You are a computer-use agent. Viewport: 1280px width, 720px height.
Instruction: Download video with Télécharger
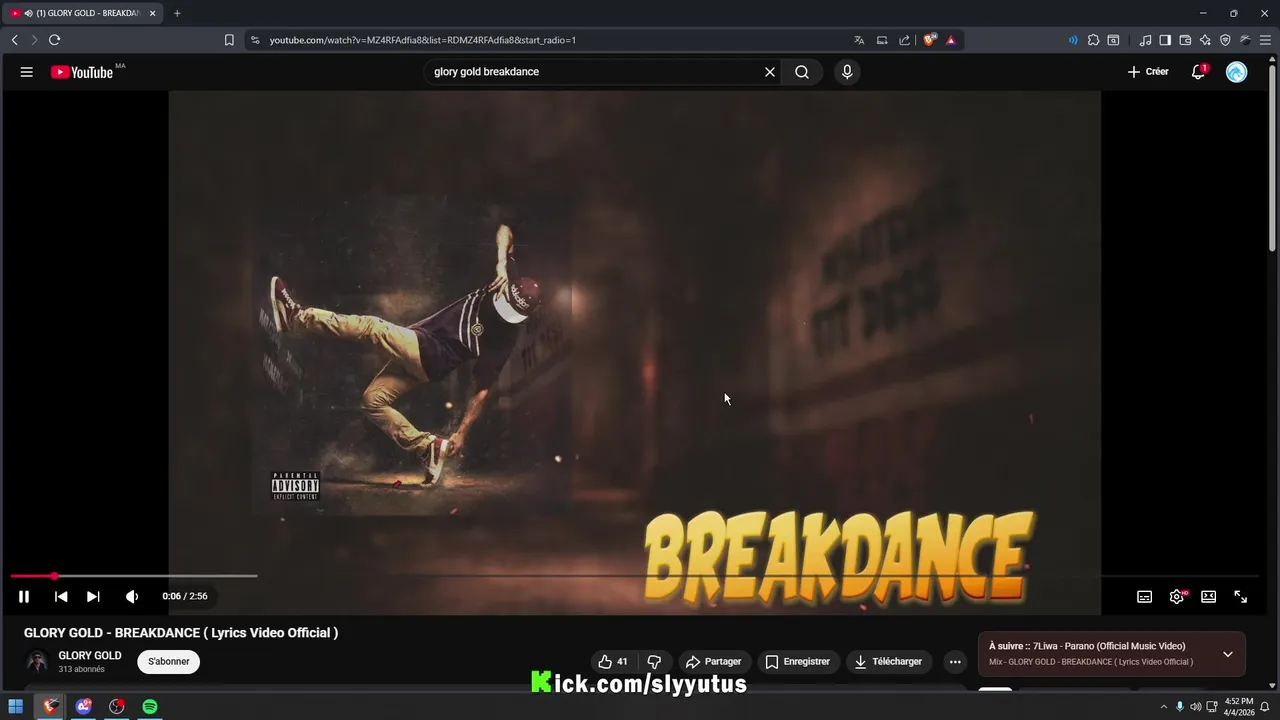point(888,662)
